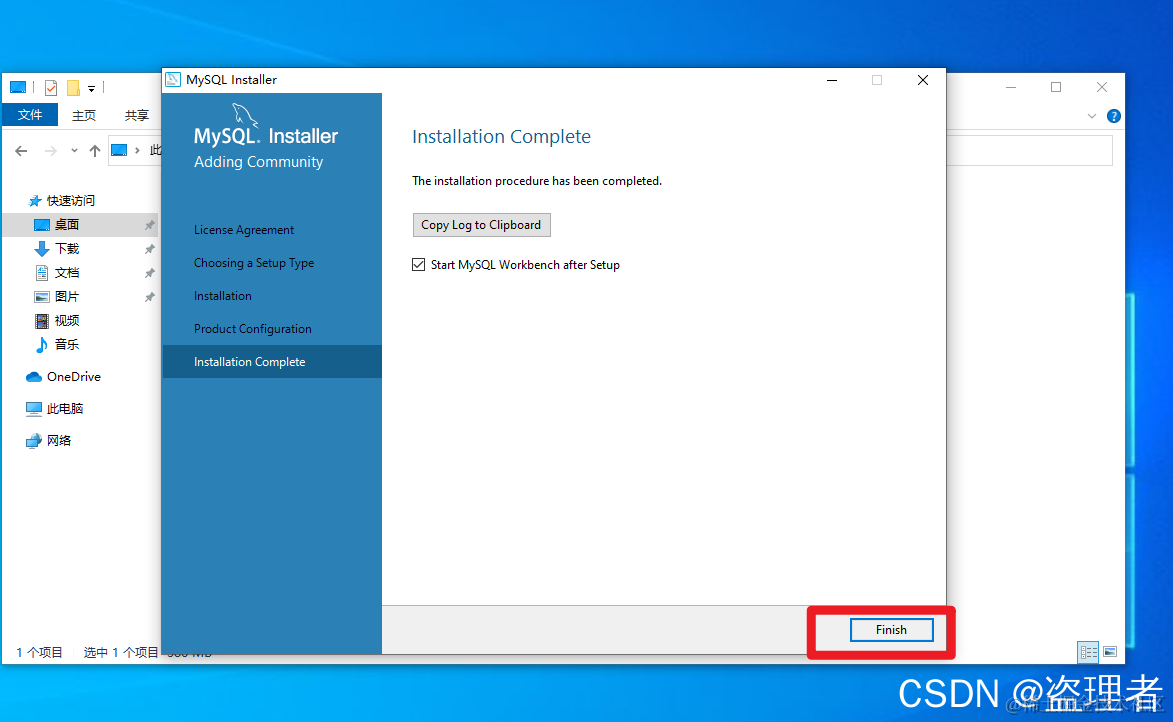Open 文档 folder in navigation pane
The width and height of the screenshot is (1173, 722).
tap(67, 272)
